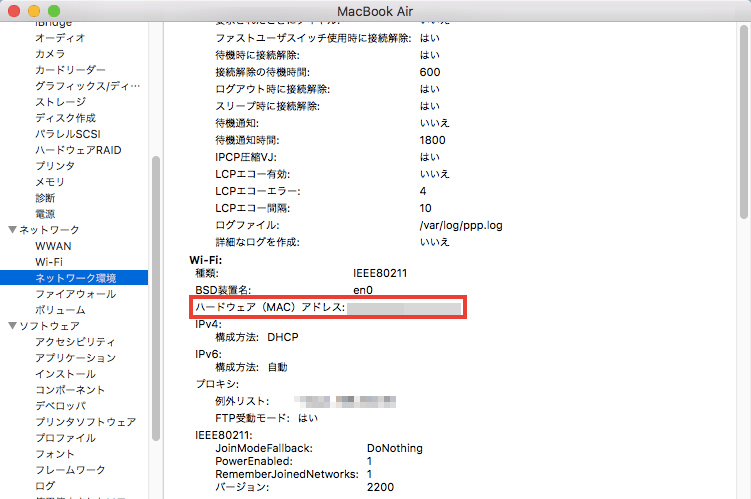Click the /var/log/ppp.log path value
Viewport: 751px width, 499px height.
point(461,225)
